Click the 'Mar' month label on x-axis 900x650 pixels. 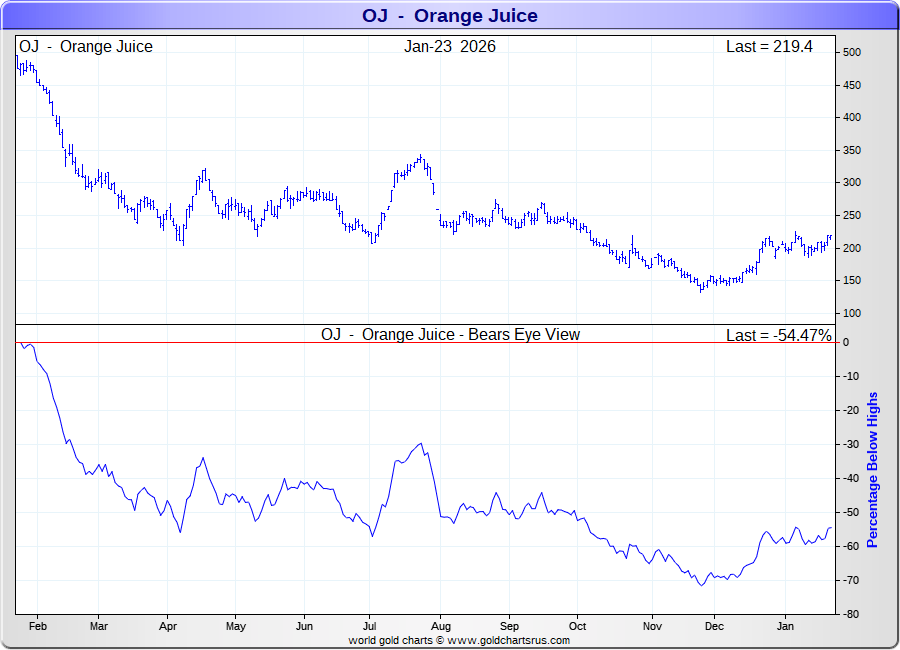(98, 626)
